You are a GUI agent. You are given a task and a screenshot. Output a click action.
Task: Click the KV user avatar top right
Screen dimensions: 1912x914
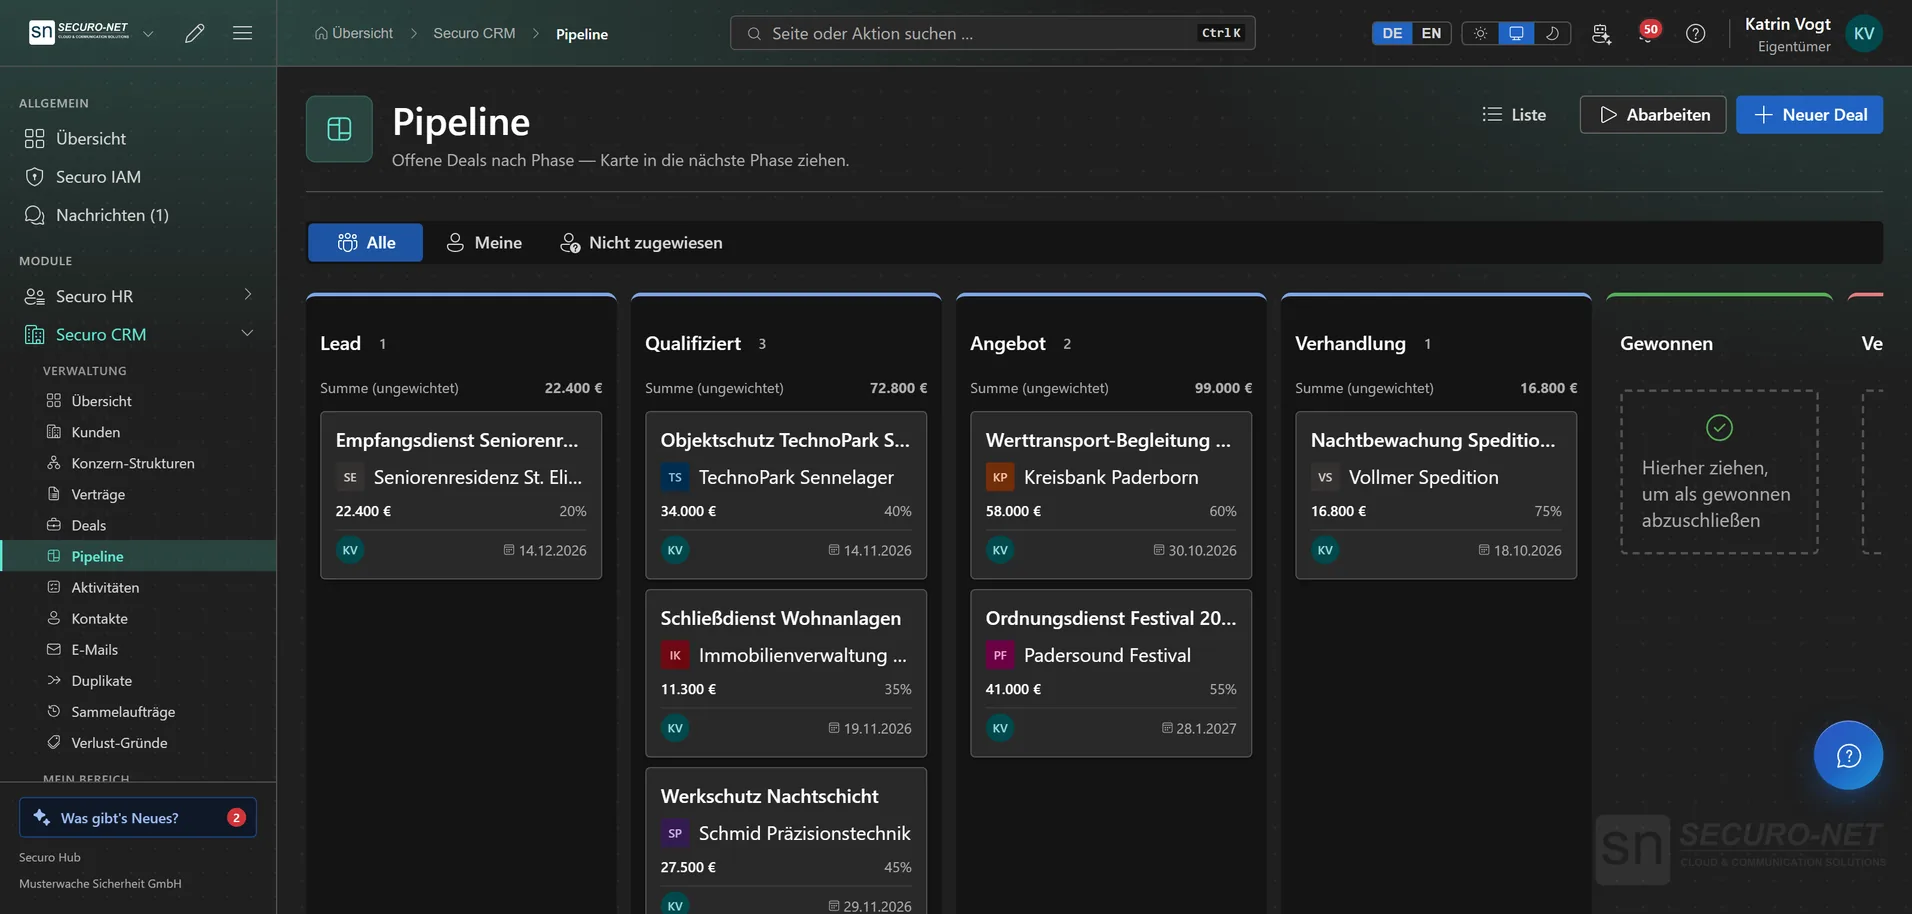coord(1864,33)
